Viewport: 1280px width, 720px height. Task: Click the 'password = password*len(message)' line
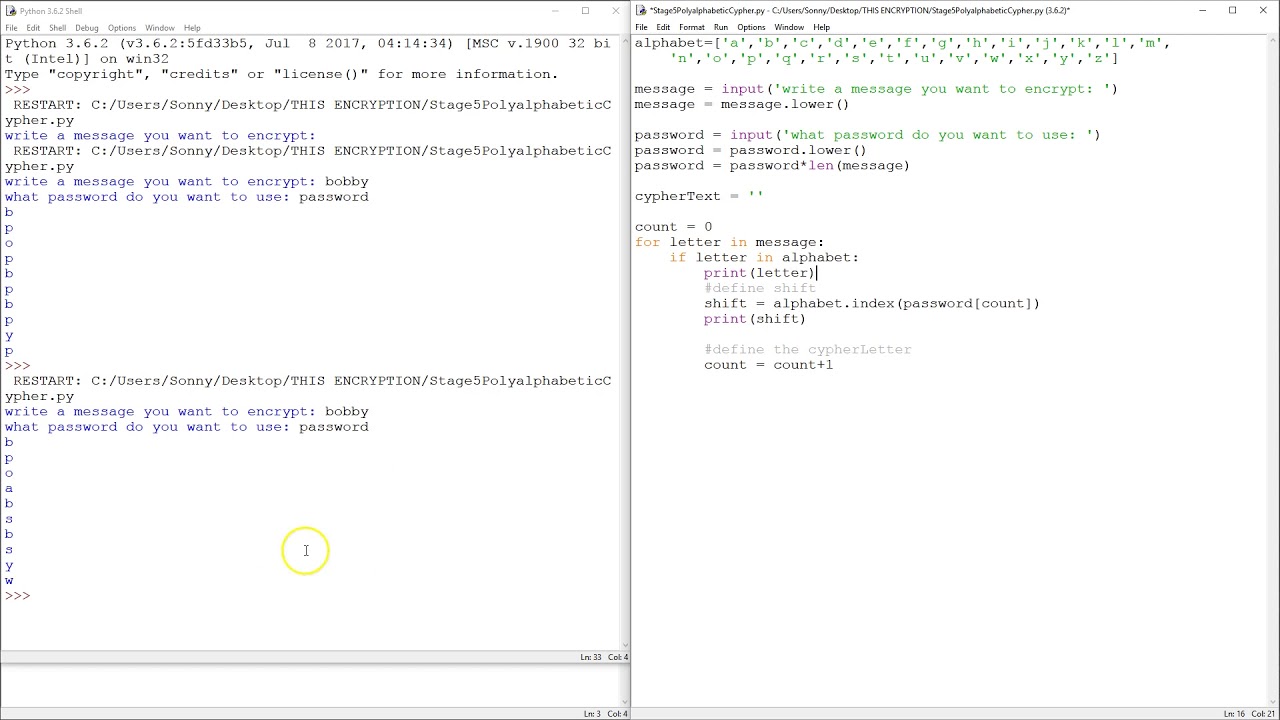coord(772,165)
